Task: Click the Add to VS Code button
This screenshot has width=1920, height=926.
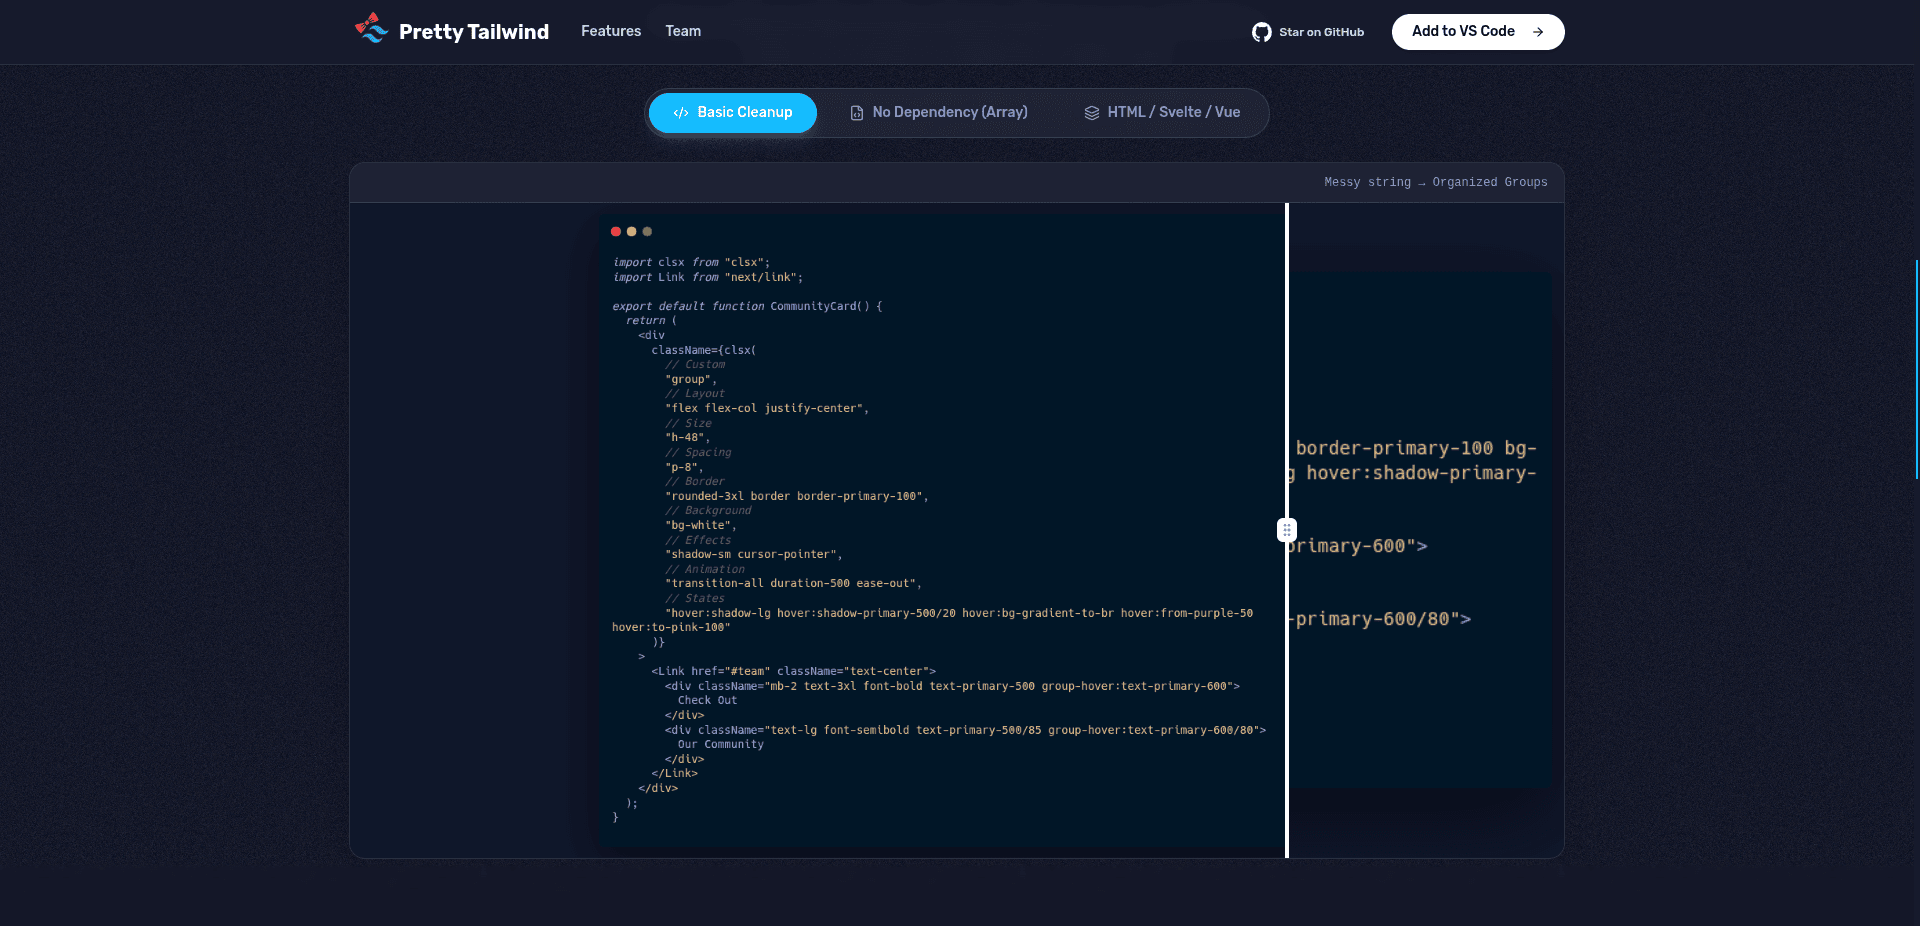Action: (1478, 32)
